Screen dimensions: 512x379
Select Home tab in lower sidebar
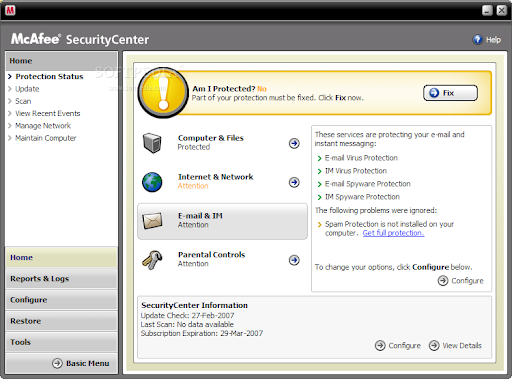(61, 257)
